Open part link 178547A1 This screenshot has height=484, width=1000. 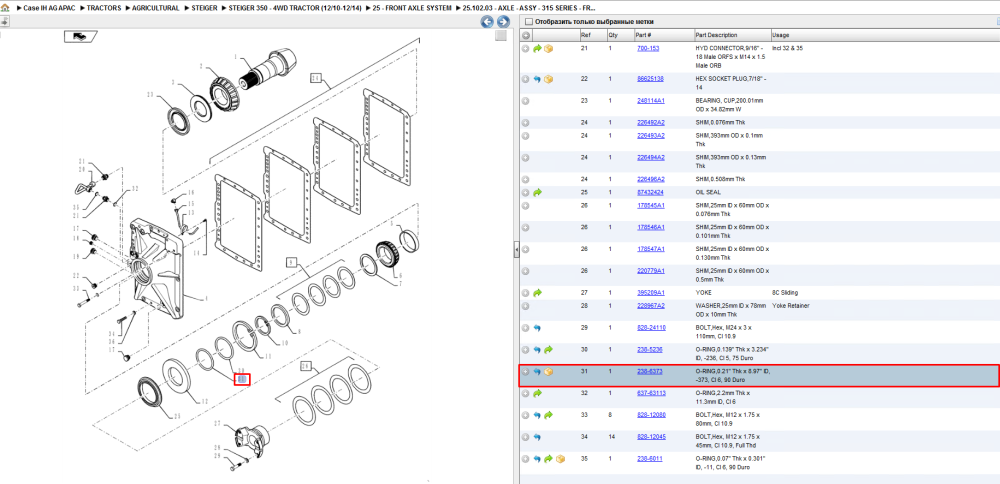point(651,249)
